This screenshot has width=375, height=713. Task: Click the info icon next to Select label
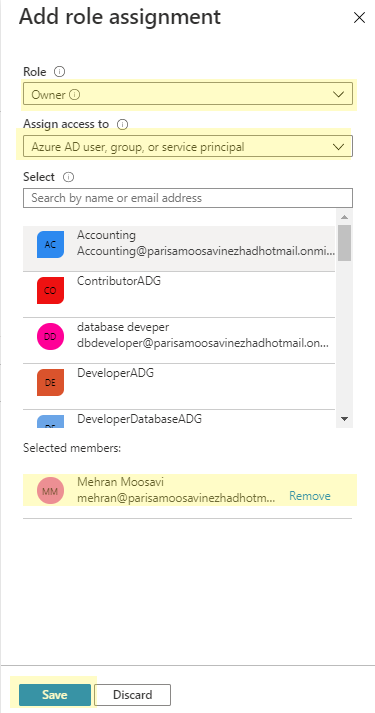click(x=69, y=177)
